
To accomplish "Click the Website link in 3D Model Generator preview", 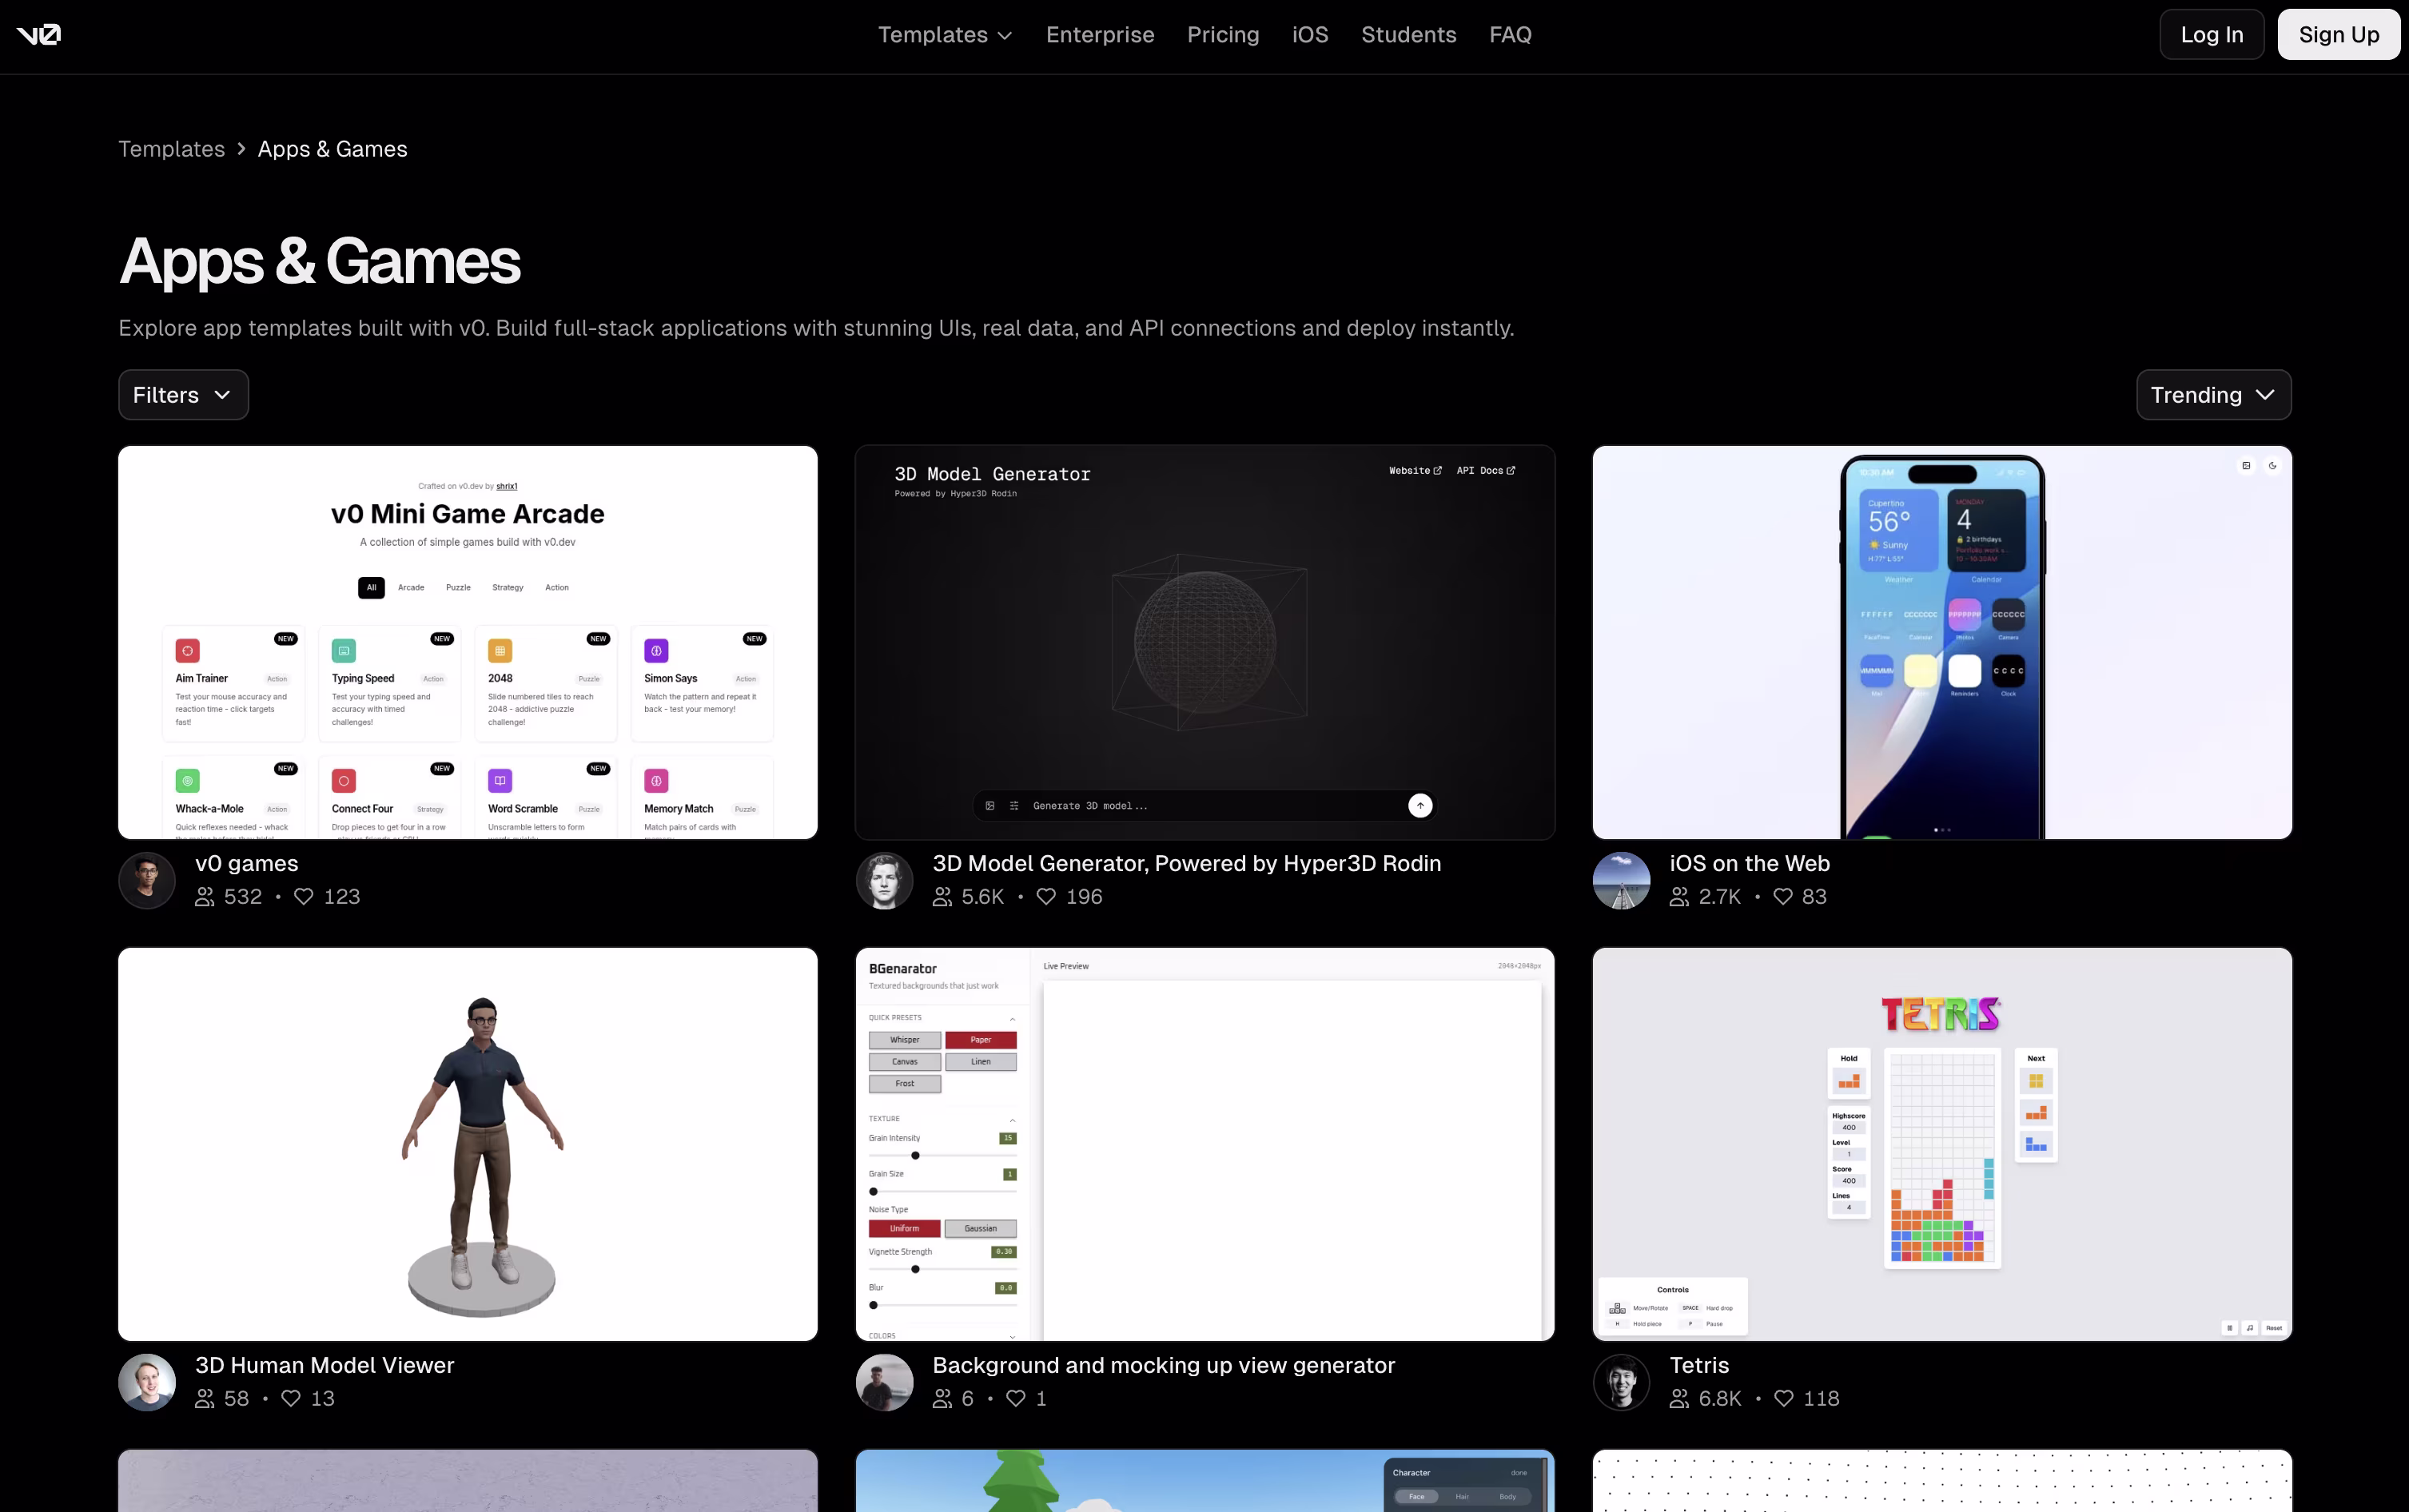I will (1415, 471).
